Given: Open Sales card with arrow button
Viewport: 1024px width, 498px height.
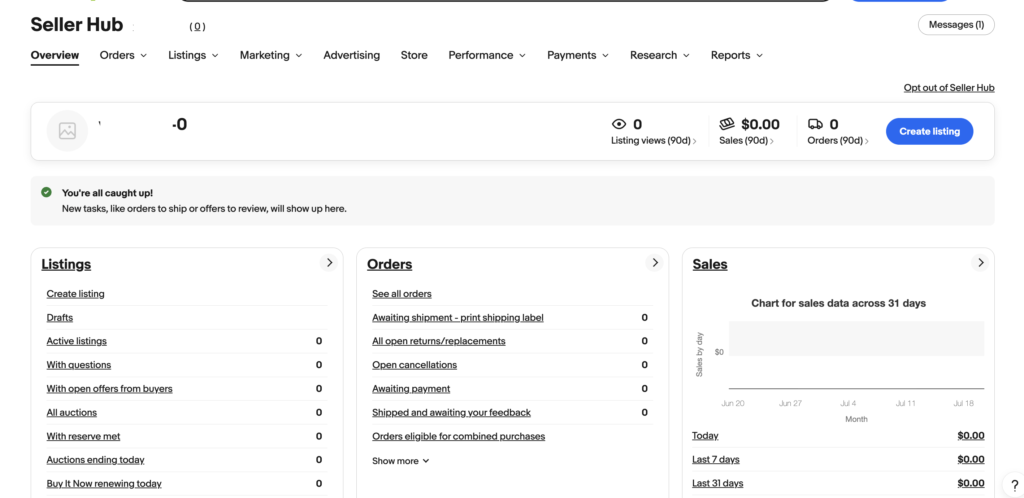Looking at the screenshot, I should (980, 262).
